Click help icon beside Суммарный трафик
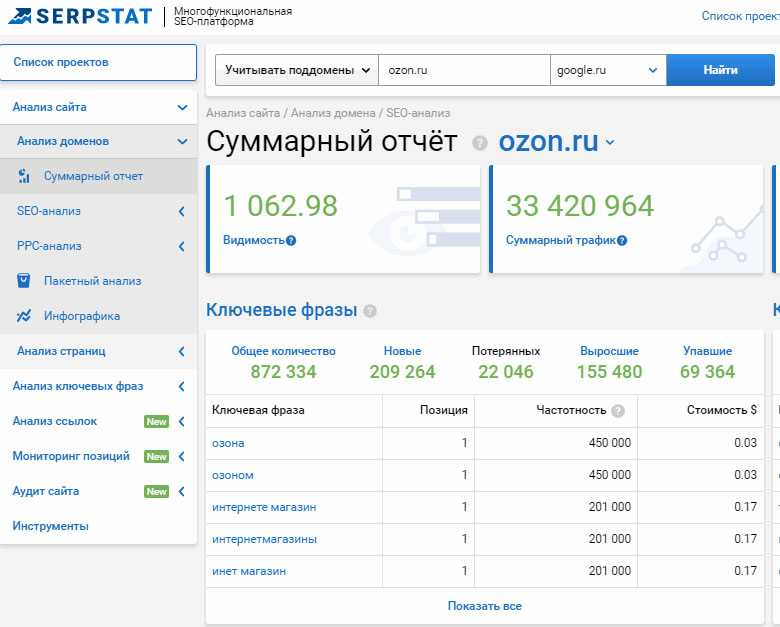Image resolution: width=780 pixels, height=627 pixels. [x=622, y=241]
